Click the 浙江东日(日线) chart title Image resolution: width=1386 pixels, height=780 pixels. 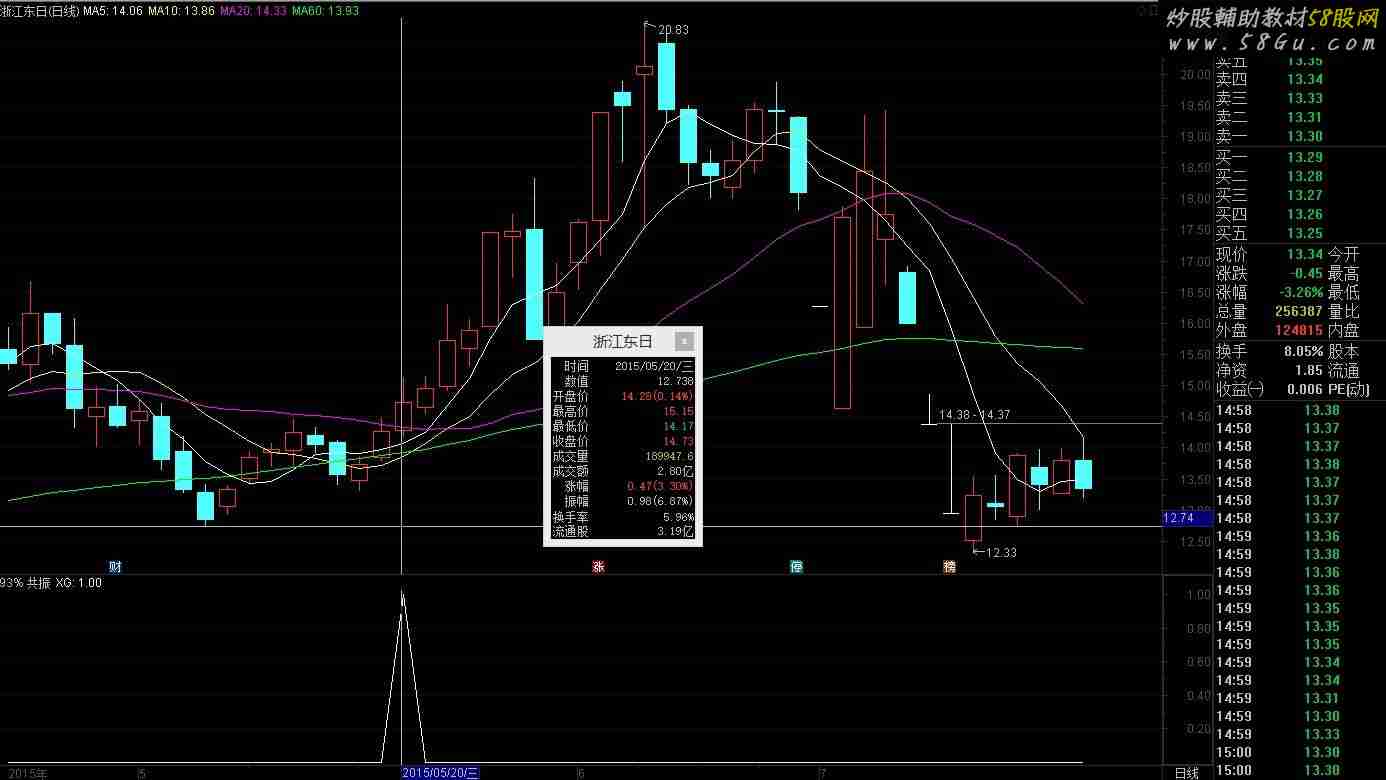pyautogui.click(x=40, y=10)
